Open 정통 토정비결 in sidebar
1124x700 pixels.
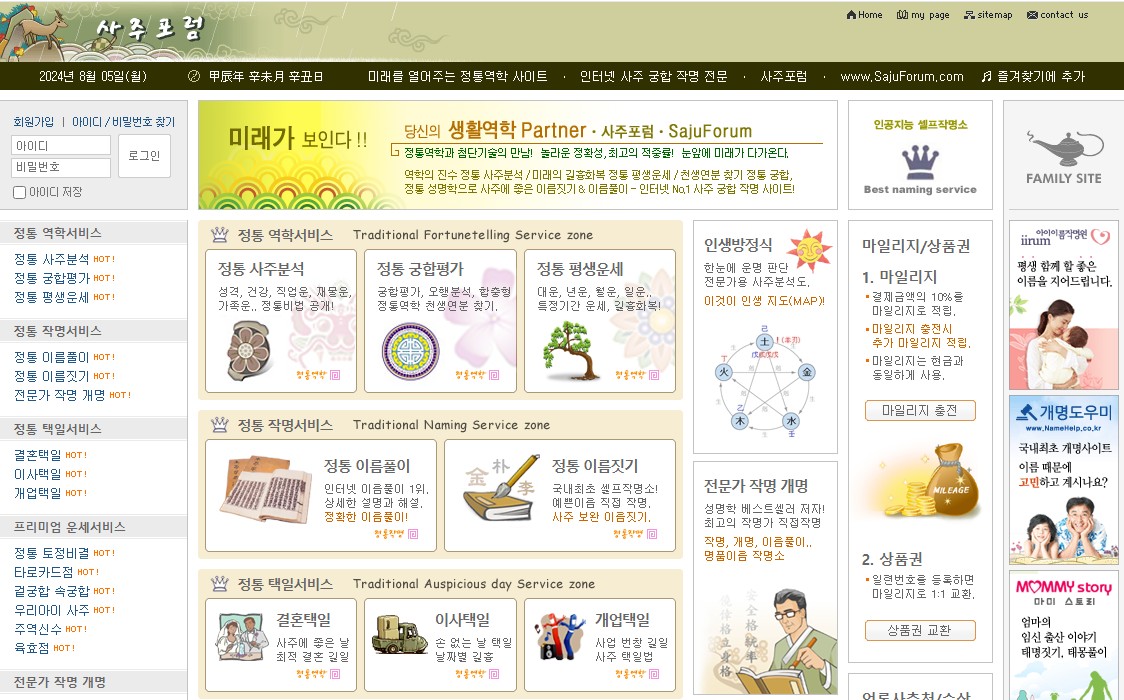[52, 553]
